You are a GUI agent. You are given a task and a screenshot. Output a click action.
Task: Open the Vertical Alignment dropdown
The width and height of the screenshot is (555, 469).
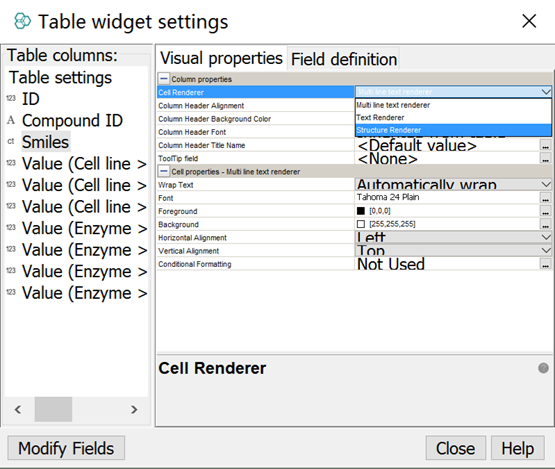coord(453,251)
